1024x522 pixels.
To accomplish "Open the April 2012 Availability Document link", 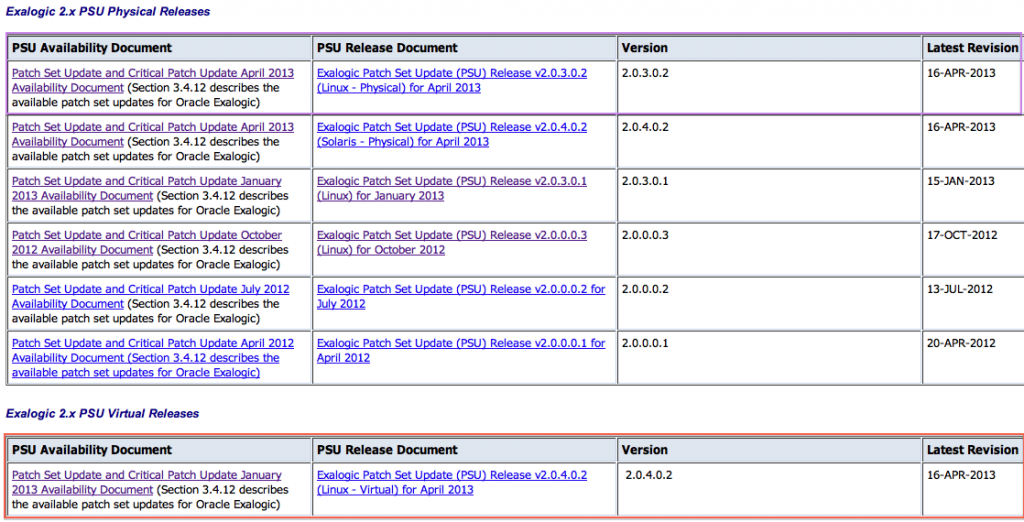I will click(x=153, y=358).
